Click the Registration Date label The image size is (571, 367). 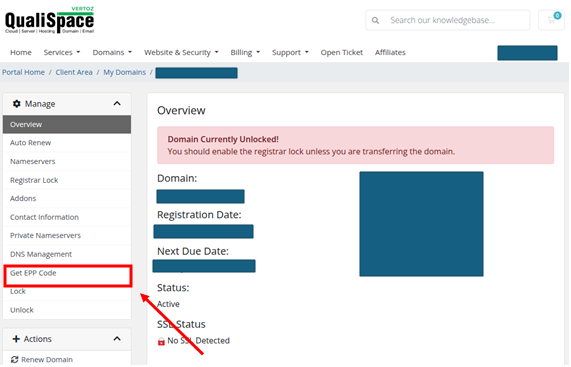pyautogui.click(x=199, y=215)
